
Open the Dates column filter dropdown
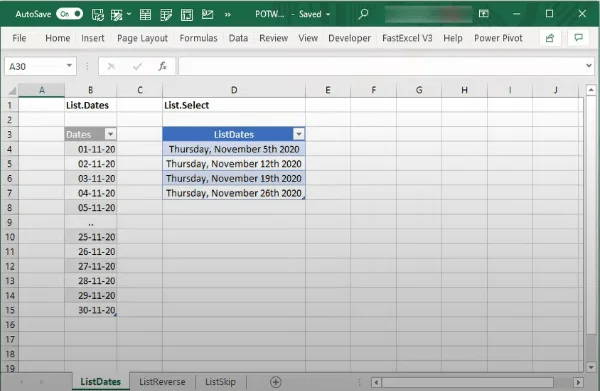click(x=110, y=134)
